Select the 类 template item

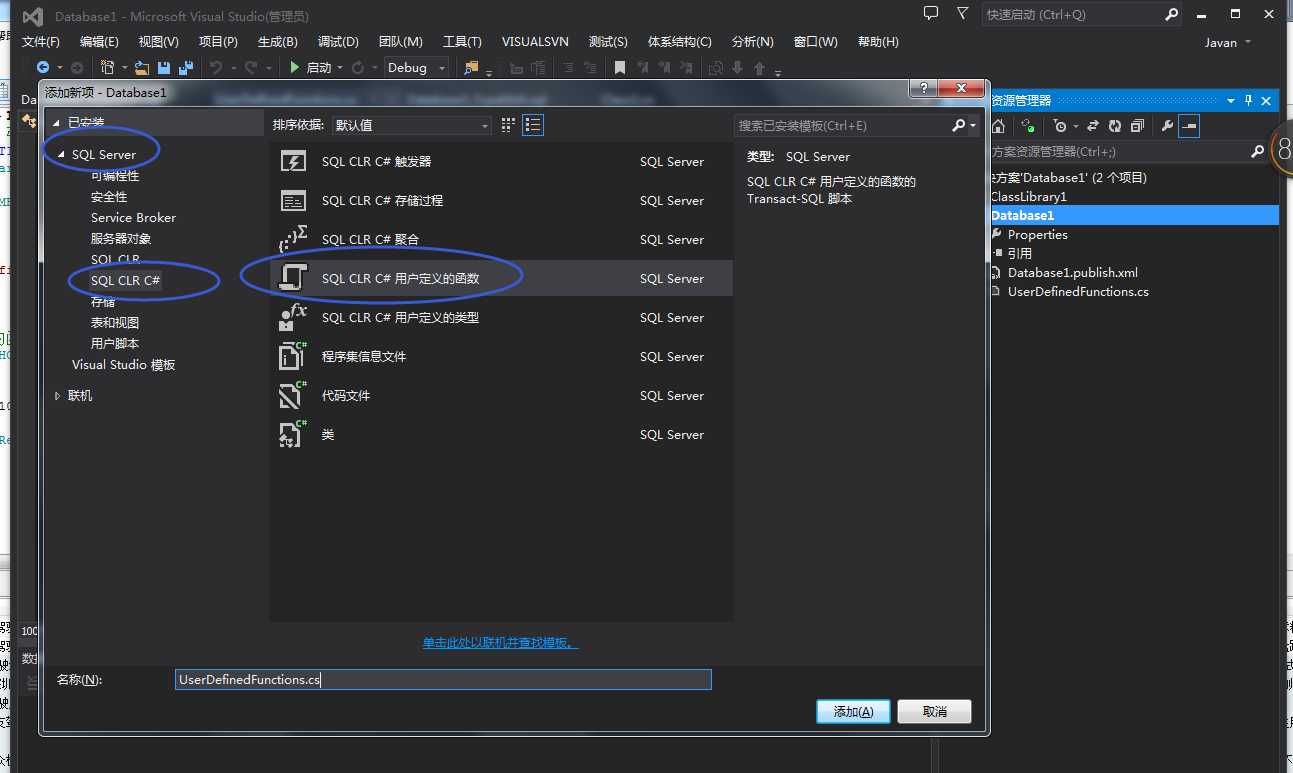[501, 435]
